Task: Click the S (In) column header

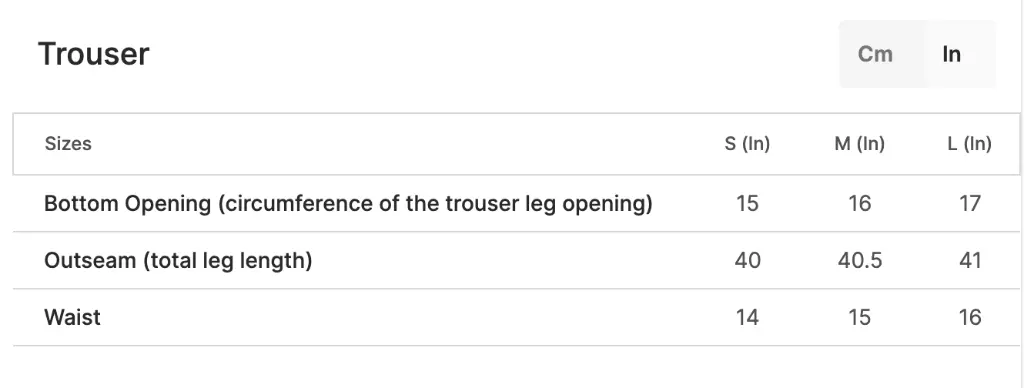Action: click(x=747, y=144)
